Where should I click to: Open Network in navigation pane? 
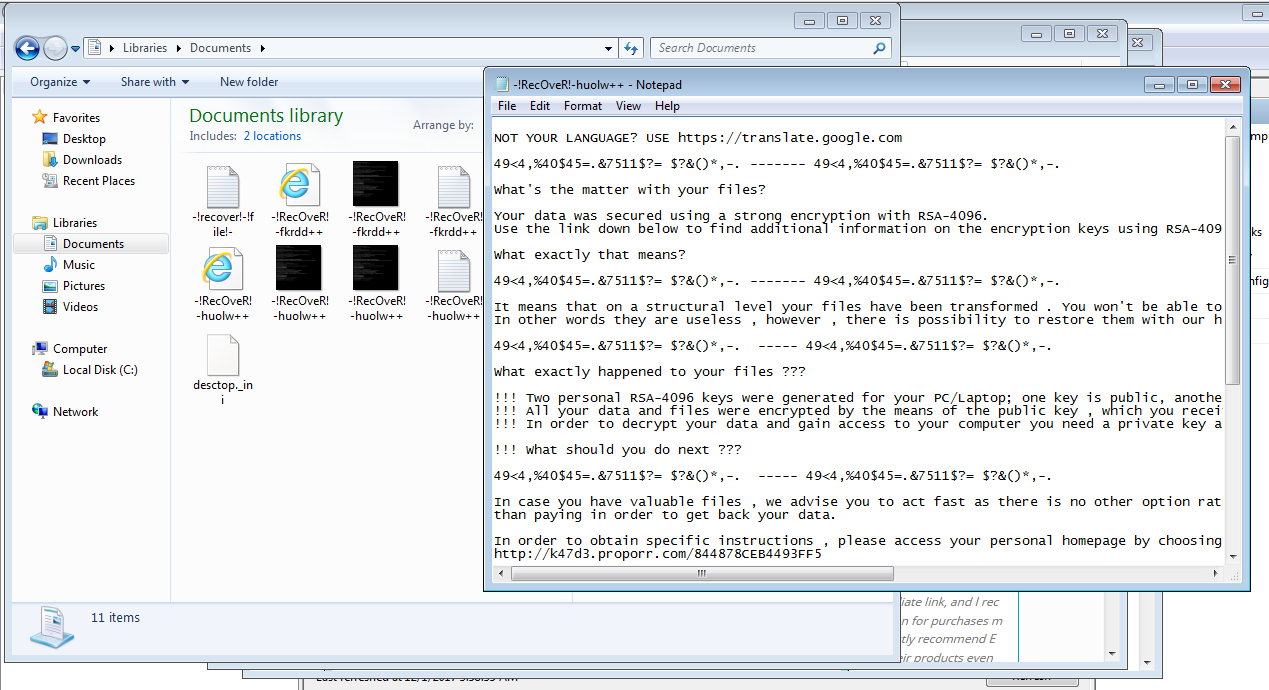pos(75,412)
